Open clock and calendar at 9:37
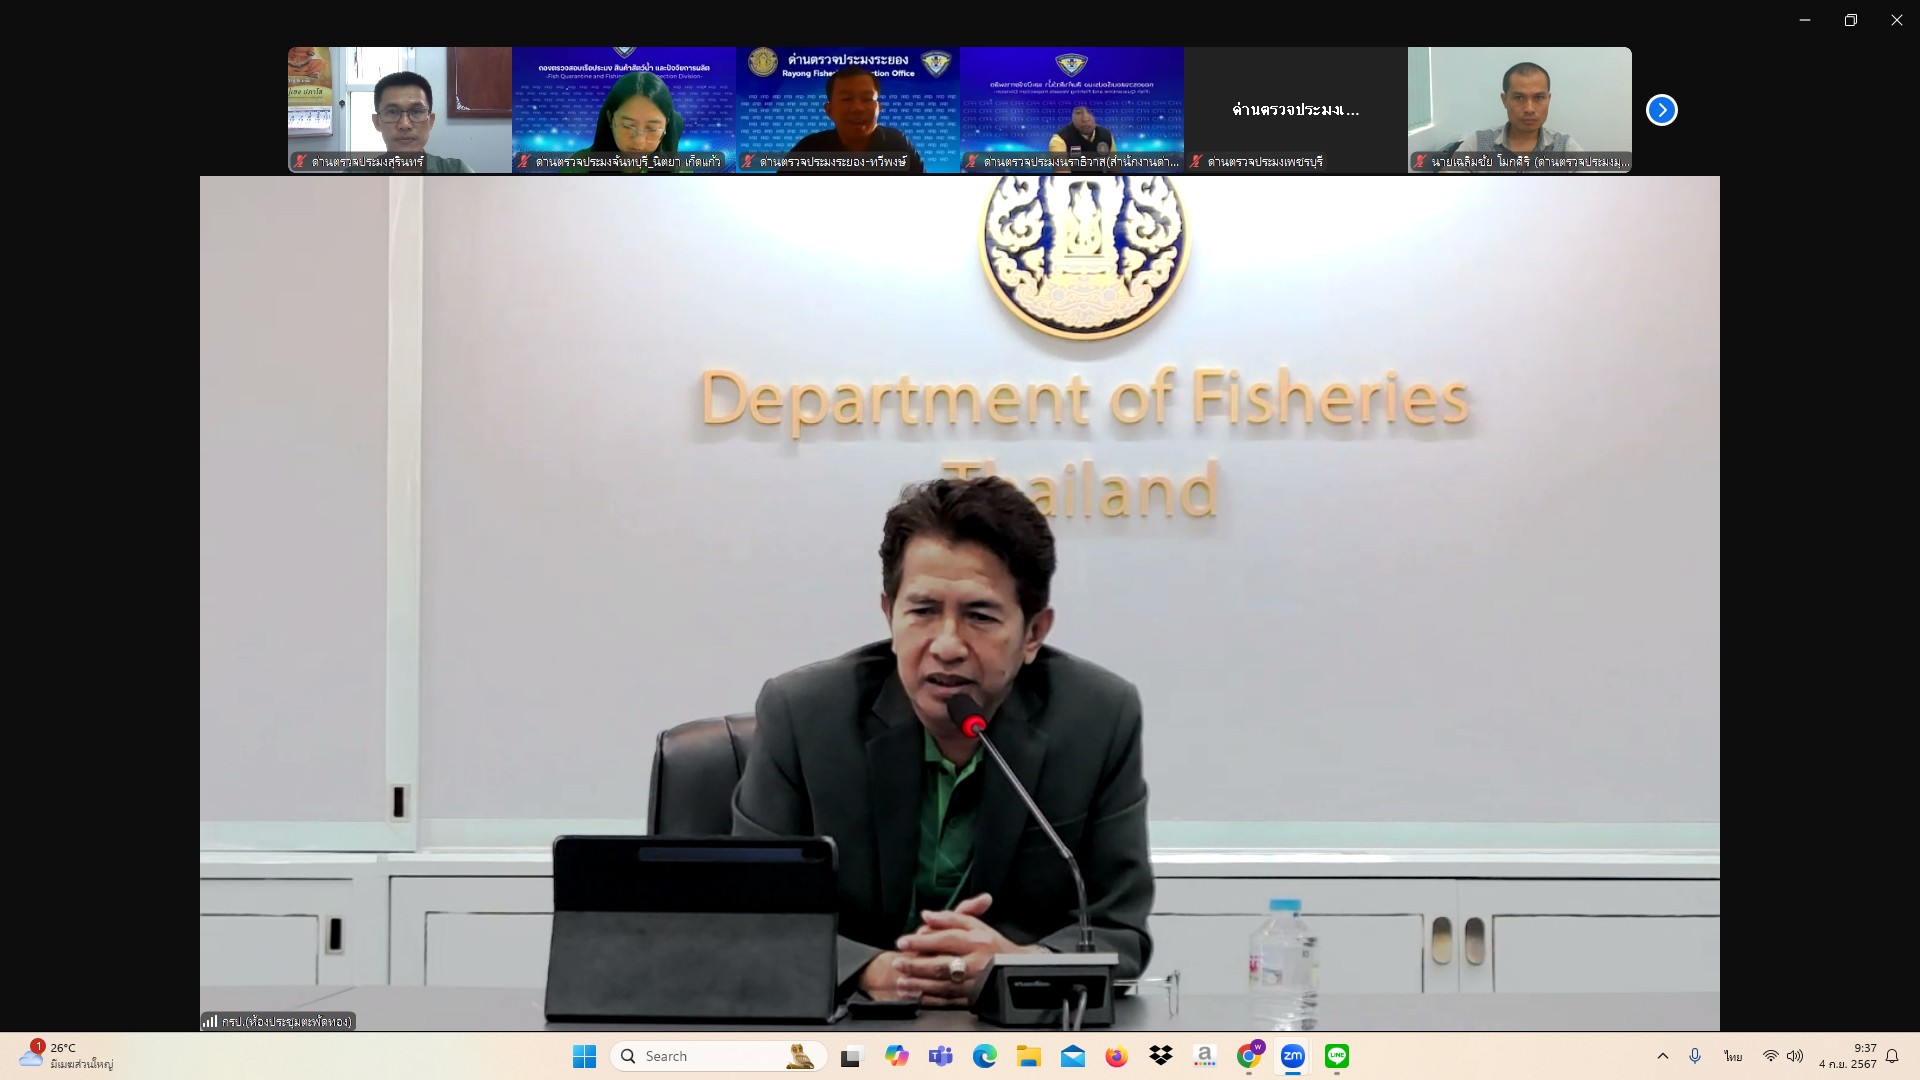This screenshot has width=1920, height=1080. pyautogui.click(x=1847, y=1056)
